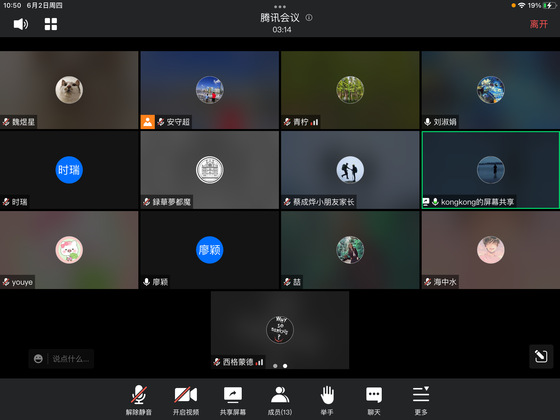Tap mic icon beside 刘淑娟

pyautogui.click(x=428, y=122)
